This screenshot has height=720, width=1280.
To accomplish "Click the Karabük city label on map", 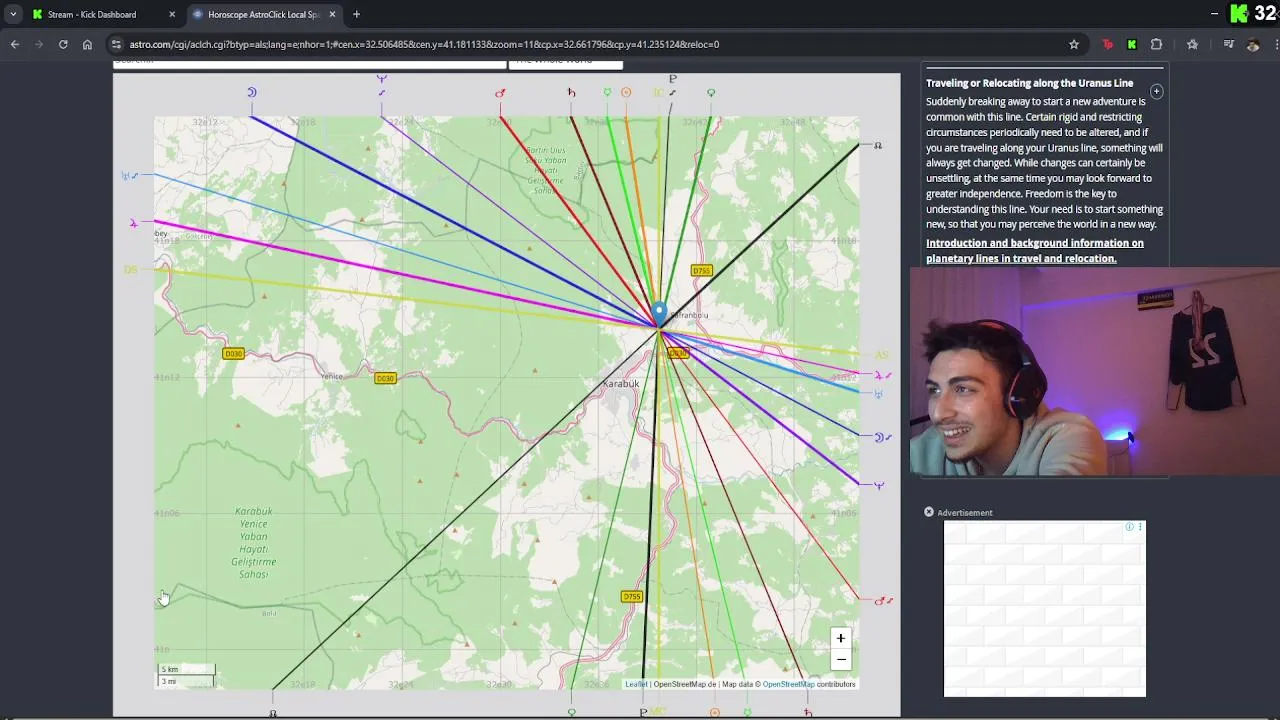I will tap(621, 384).
